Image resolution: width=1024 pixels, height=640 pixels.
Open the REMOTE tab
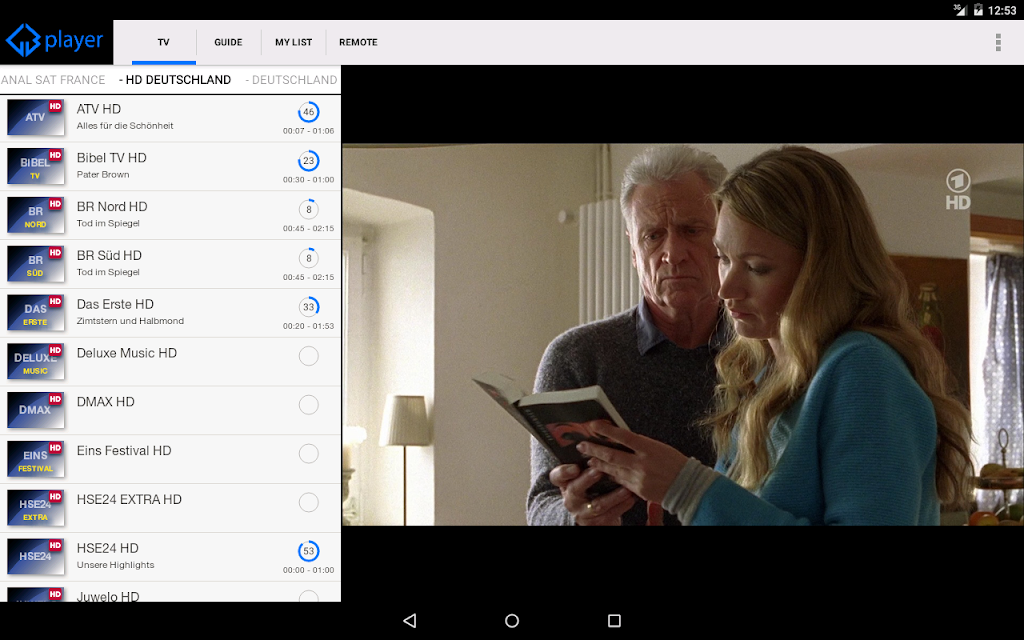point(358,42)
